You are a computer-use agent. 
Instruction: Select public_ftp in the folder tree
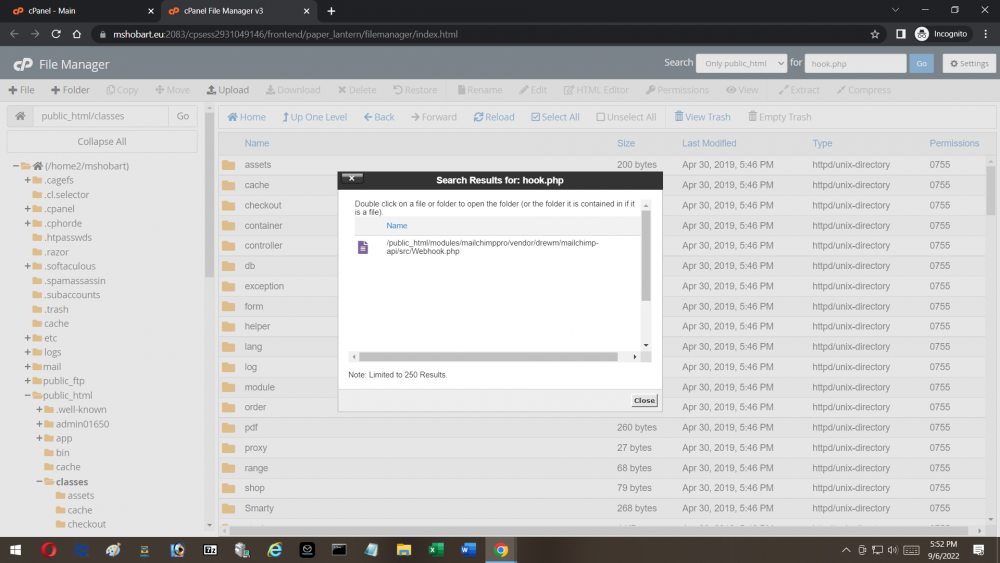pyautogui.click(x=63, y=381)
